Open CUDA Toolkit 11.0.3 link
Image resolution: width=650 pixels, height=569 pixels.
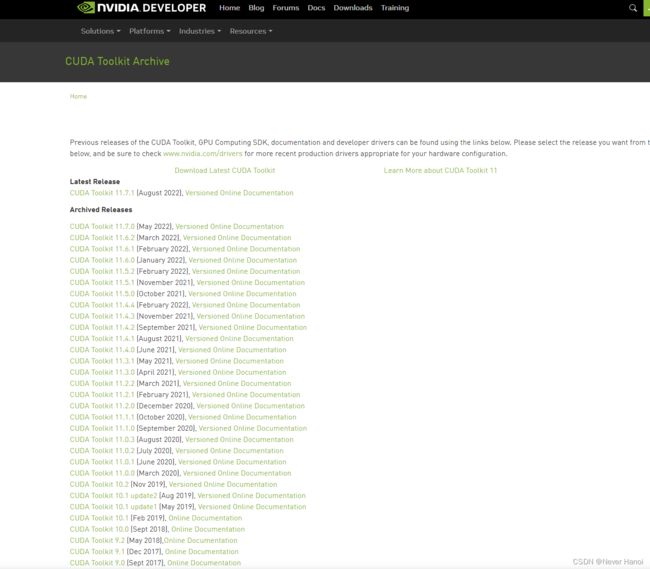[102, 439]
